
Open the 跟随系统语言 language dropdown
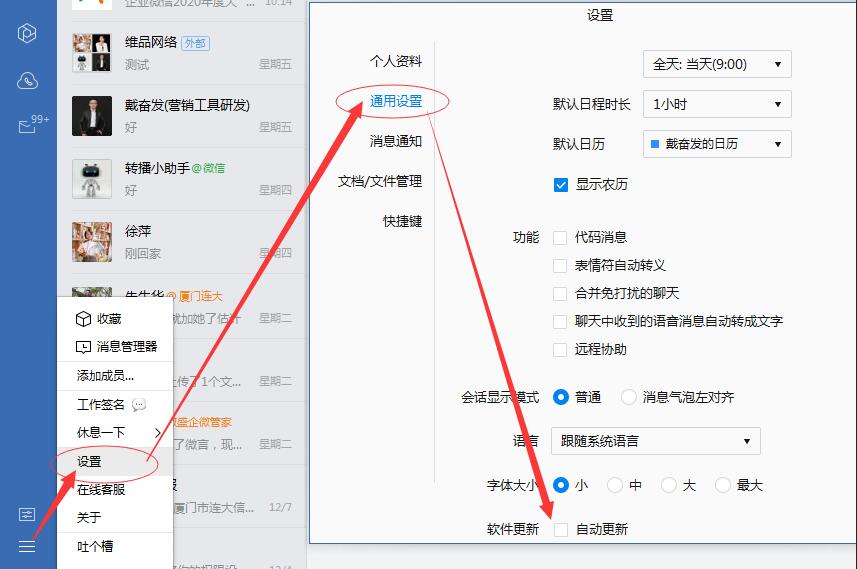[656, 441]
